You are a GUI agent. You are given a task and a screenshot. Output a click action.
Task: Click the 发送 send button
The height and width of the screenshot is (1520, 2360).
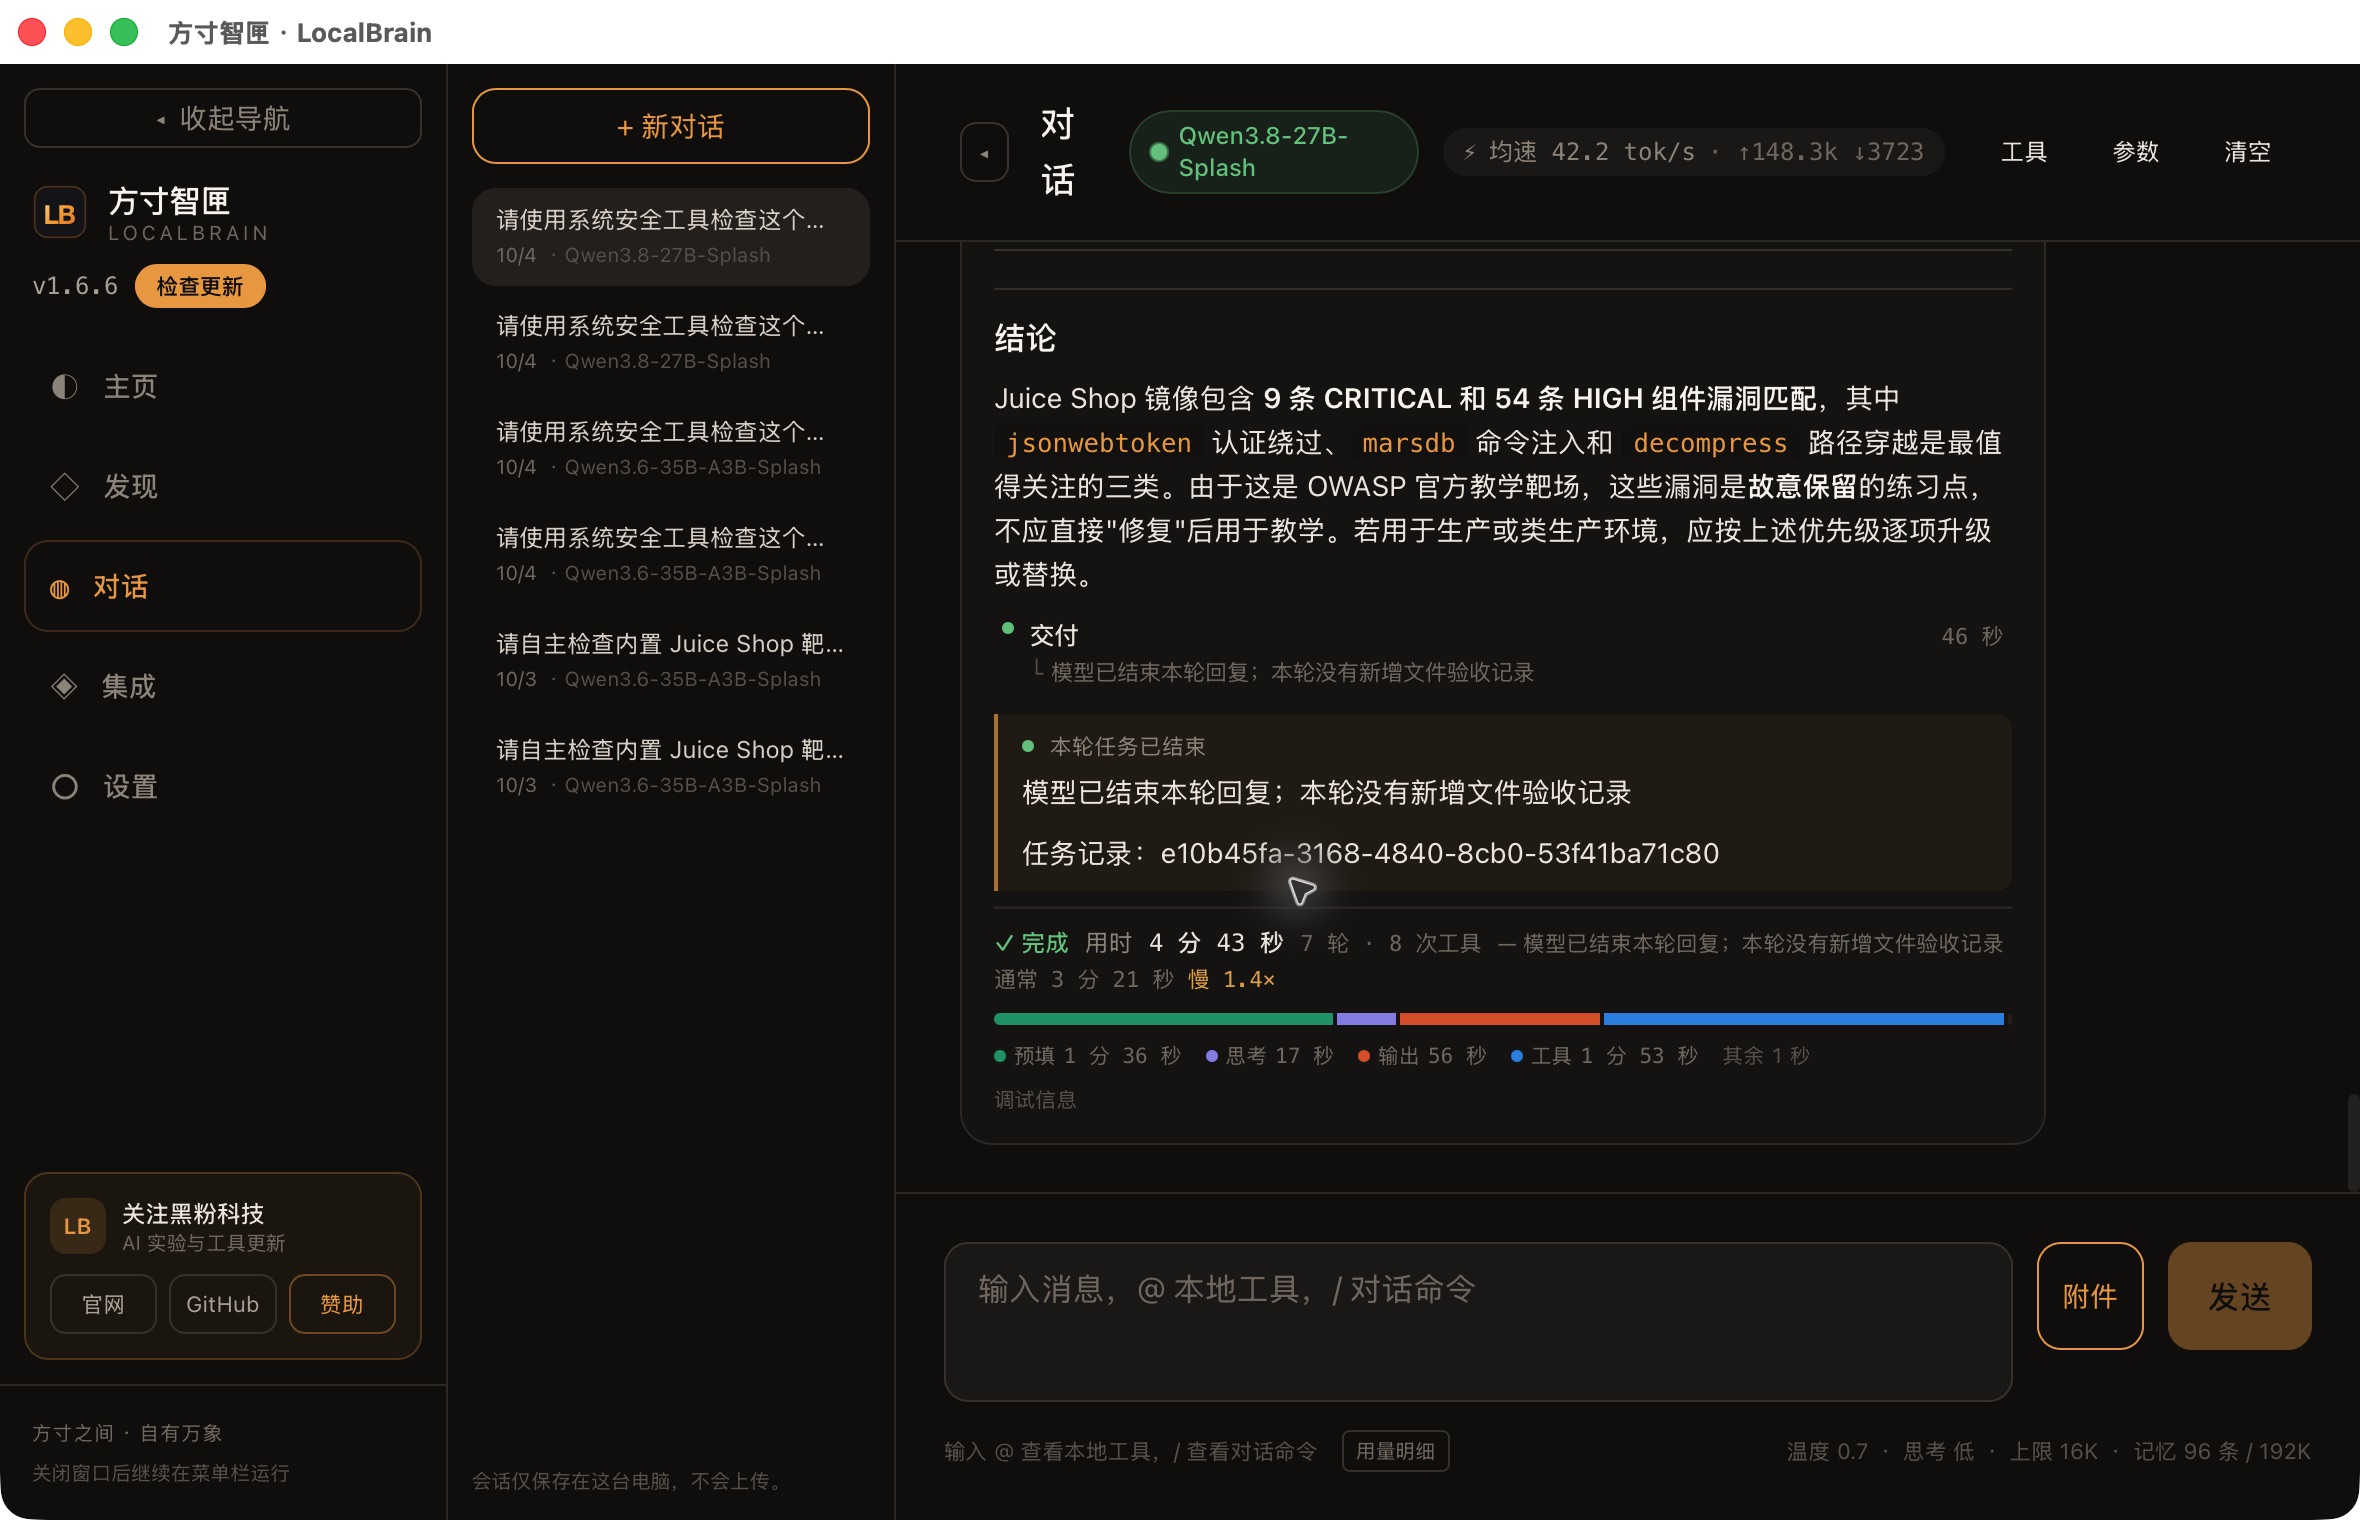coord(2239,1296)
